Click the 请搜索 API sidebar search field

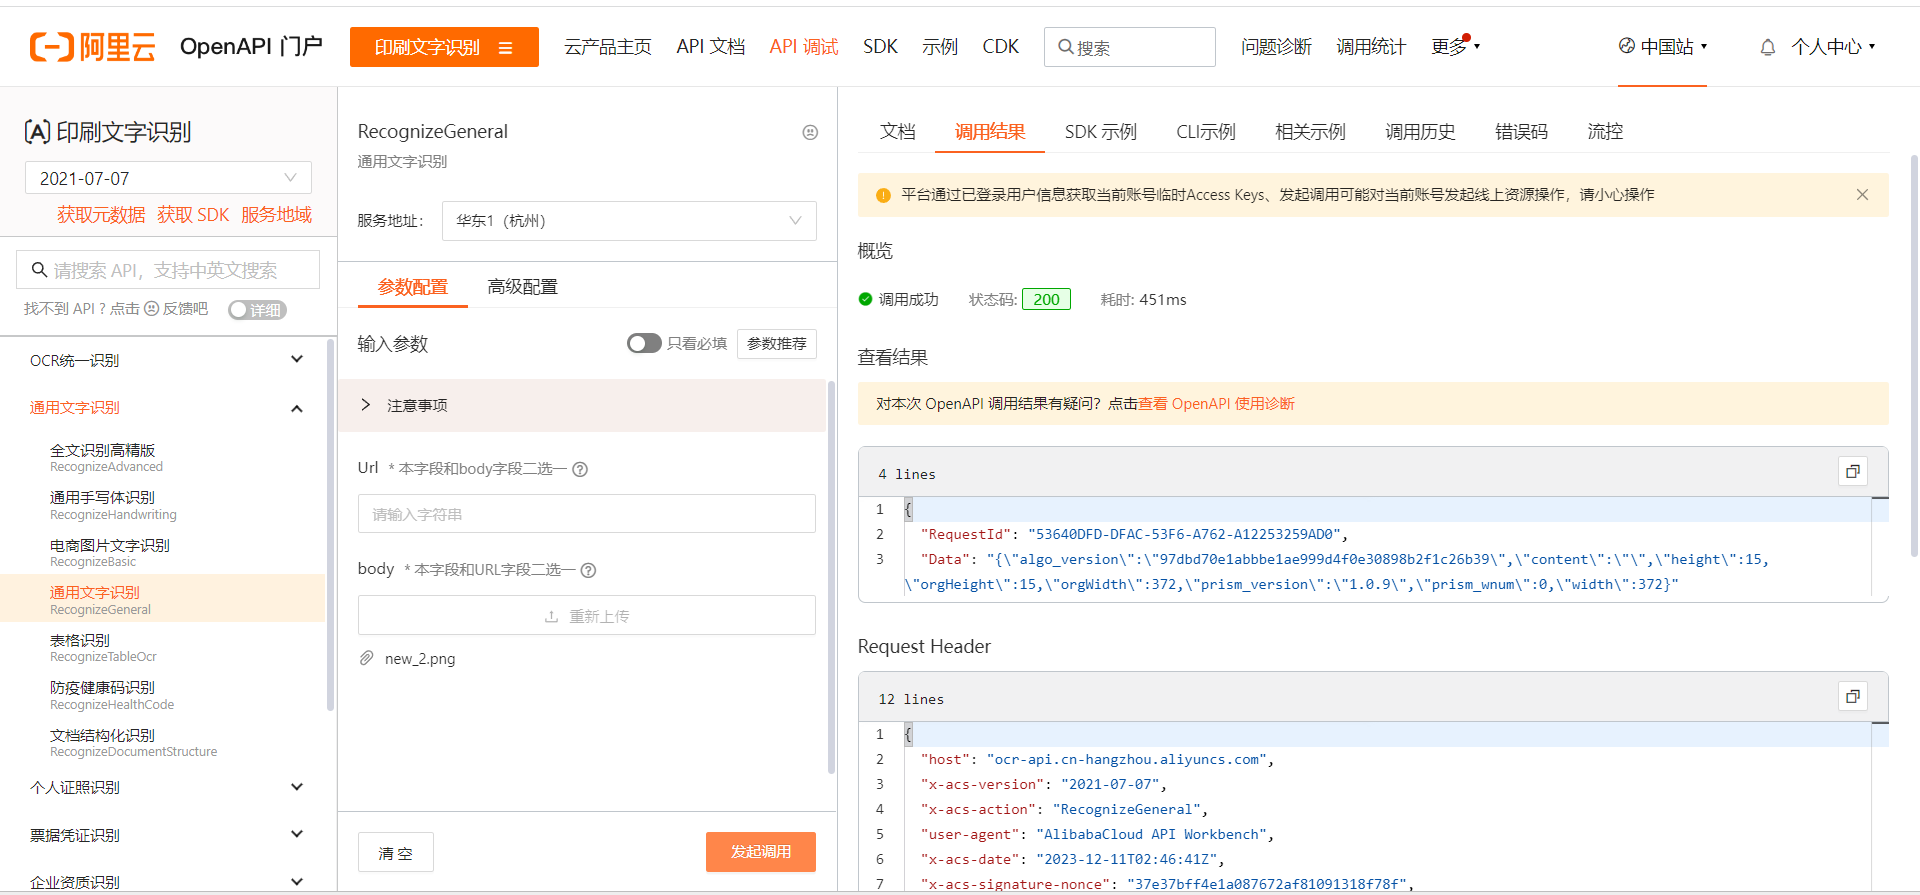(168, 270)
